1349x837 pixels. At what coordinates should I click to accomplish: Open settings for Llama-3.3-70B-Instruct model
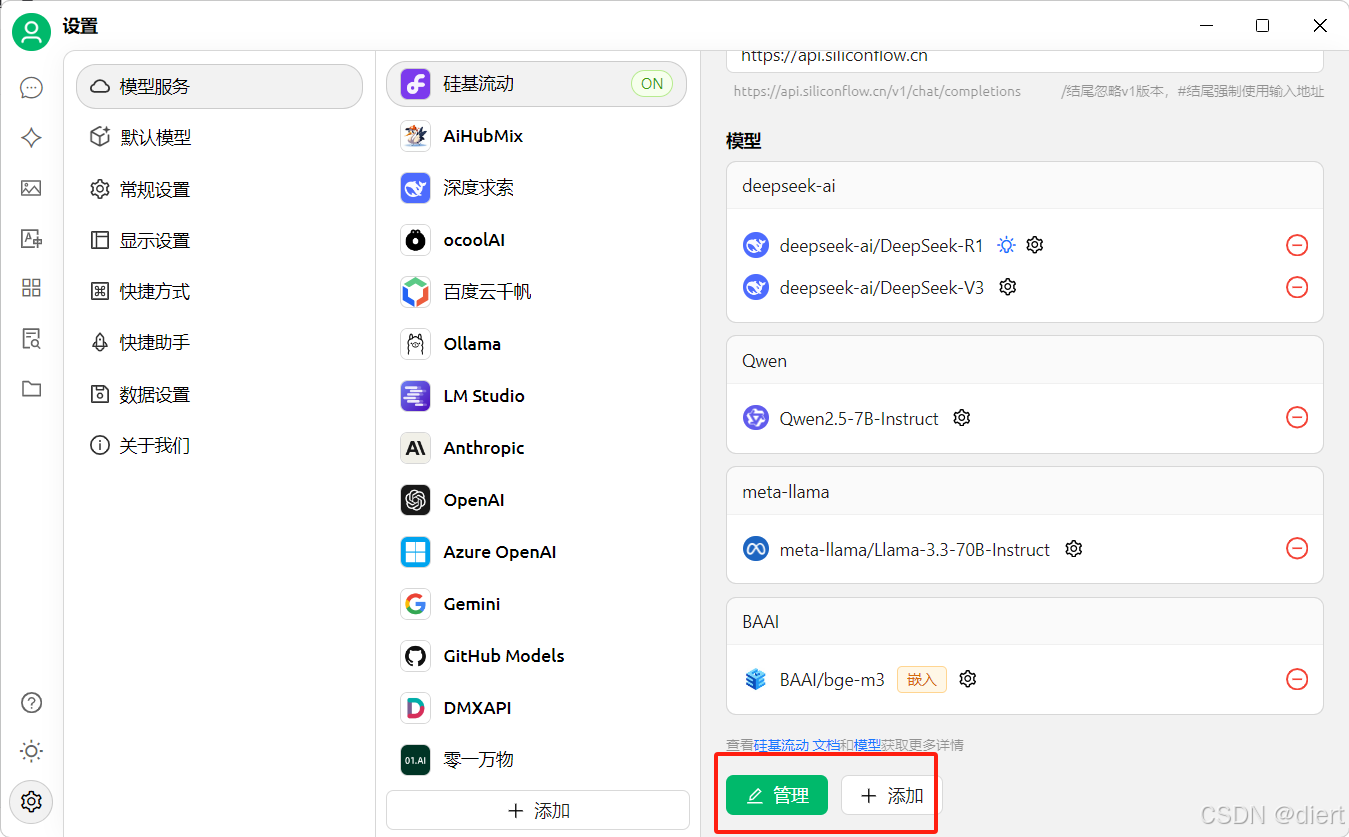[x=1074, y=549]
